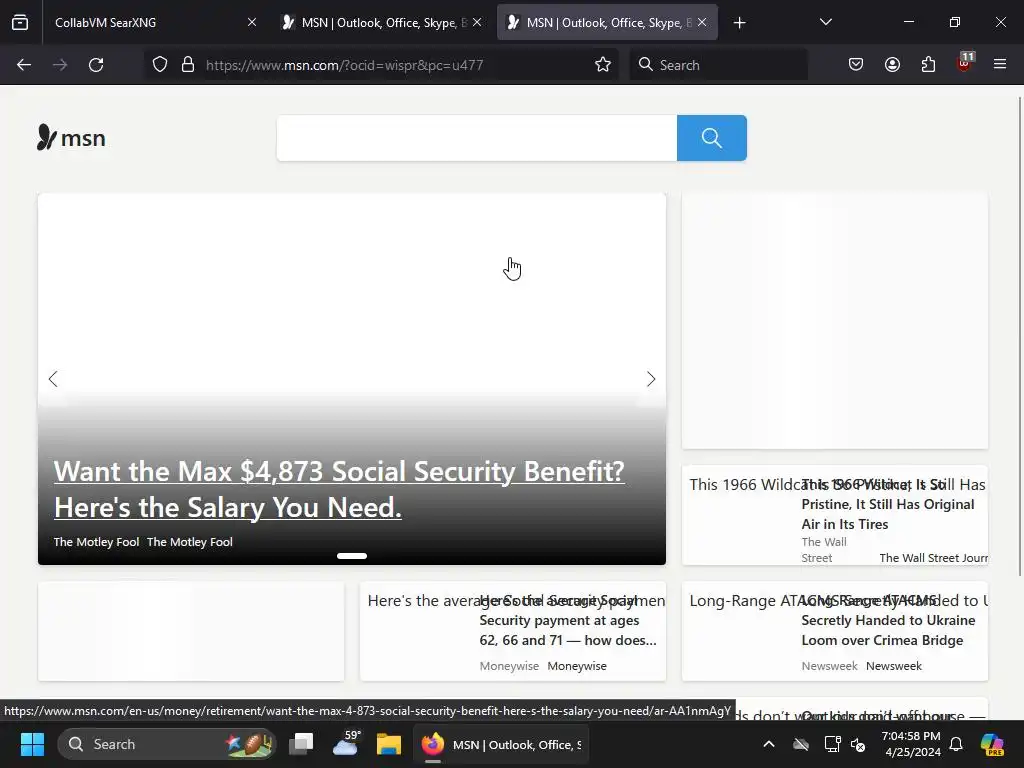Open Copilot preview icon in taskbar

(992, 744)
